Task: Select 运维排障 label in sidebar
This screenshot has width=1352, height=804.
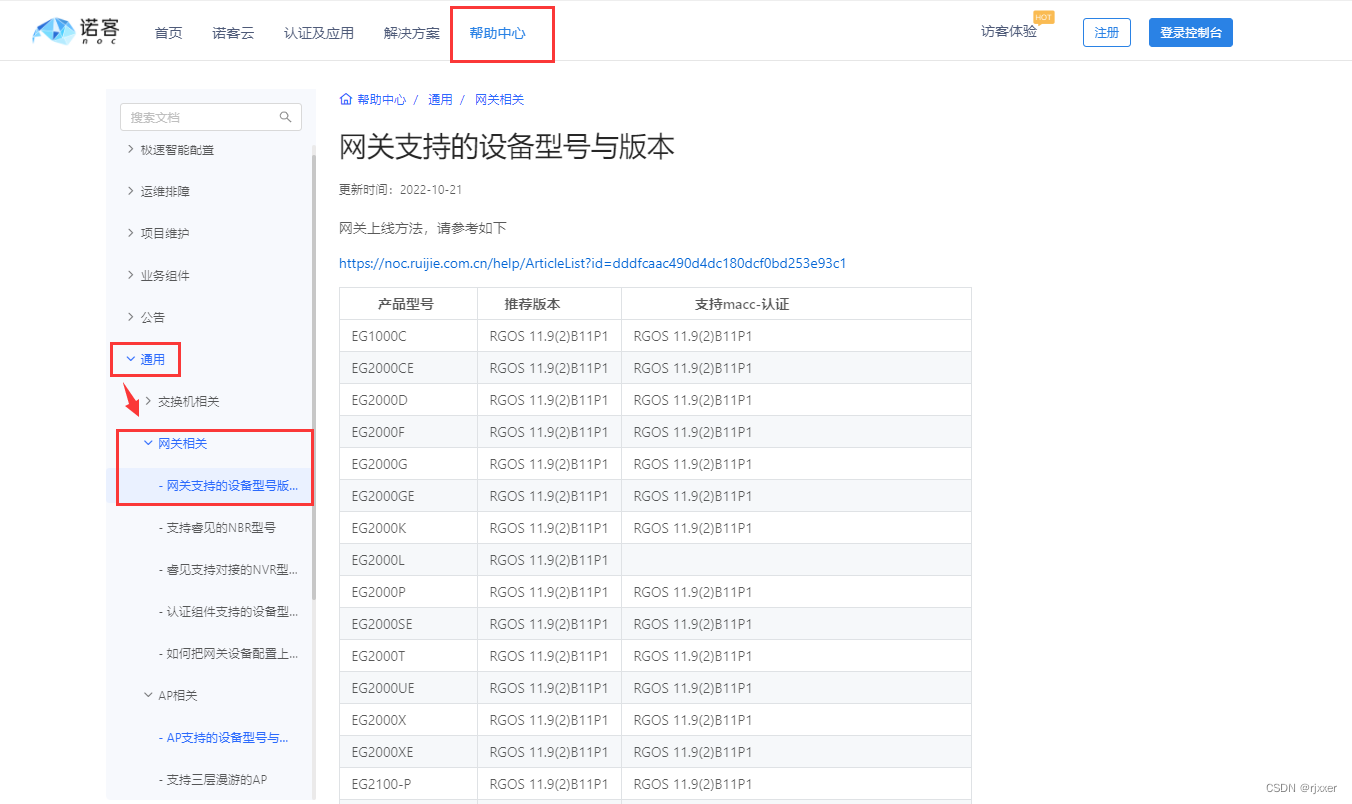Action: pyautogui.click(x=165, y=191)
